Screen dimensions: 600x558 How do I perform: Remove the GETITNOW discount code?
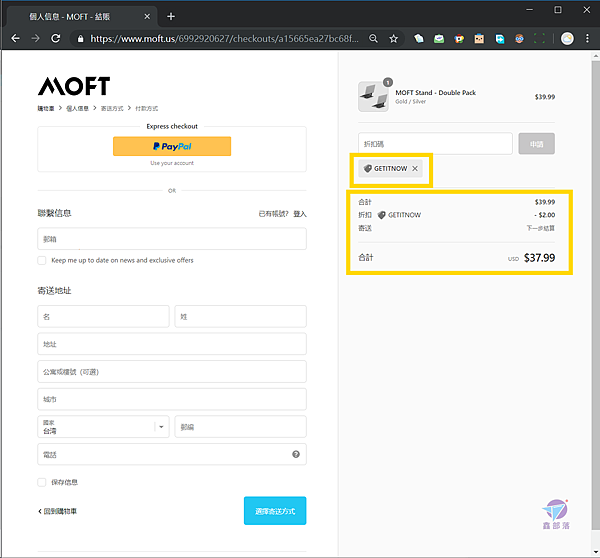(415, 168)
